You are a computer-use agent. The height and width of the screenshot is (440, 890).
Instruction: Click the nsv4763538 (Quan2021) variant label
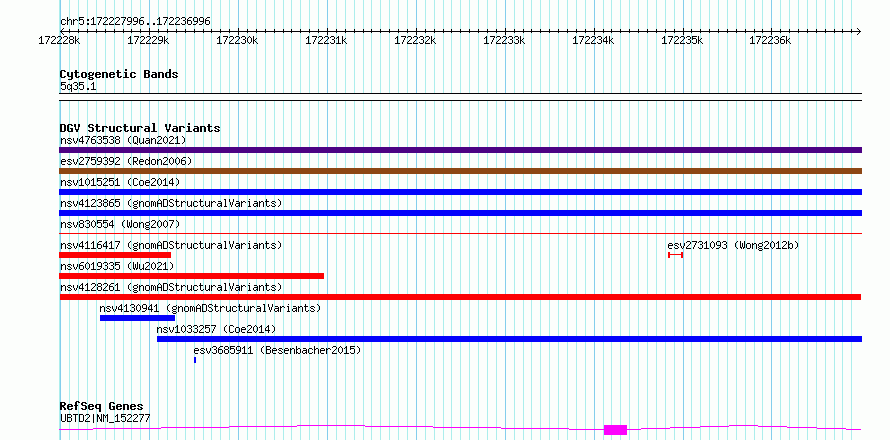click(123, 140)
